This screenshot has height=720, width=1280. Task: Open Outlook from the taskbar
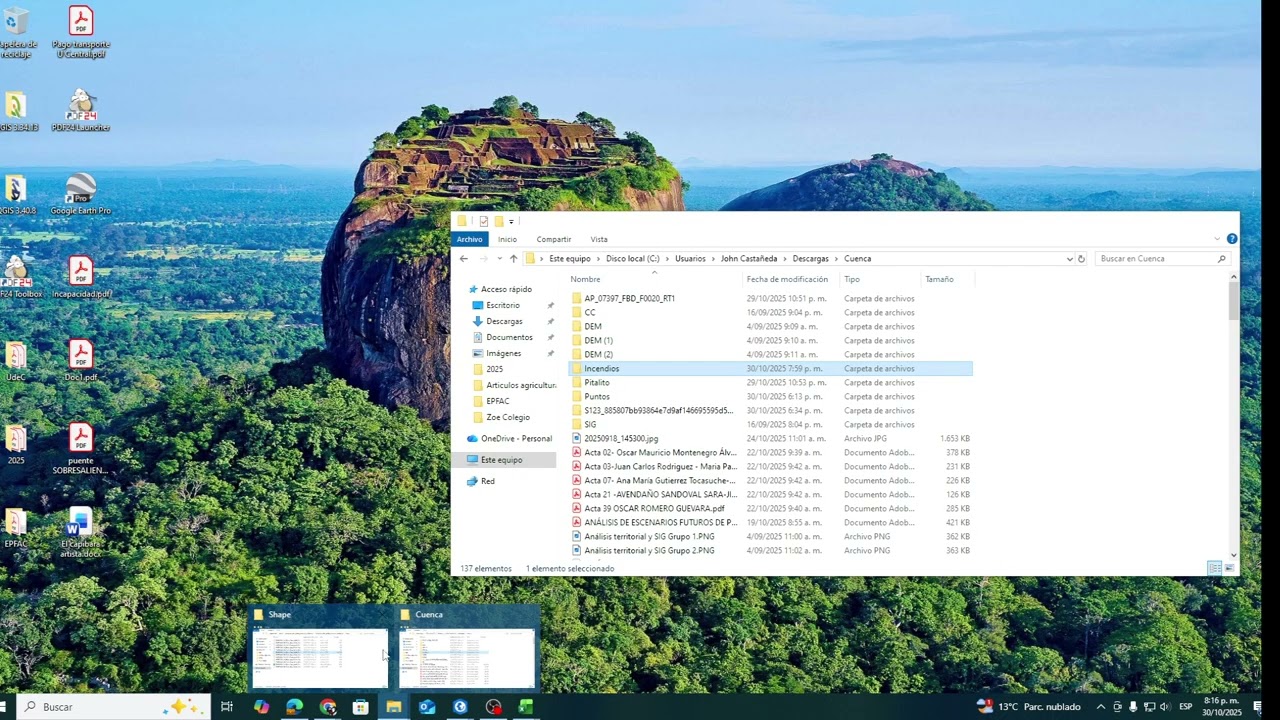tap(427, 706)
